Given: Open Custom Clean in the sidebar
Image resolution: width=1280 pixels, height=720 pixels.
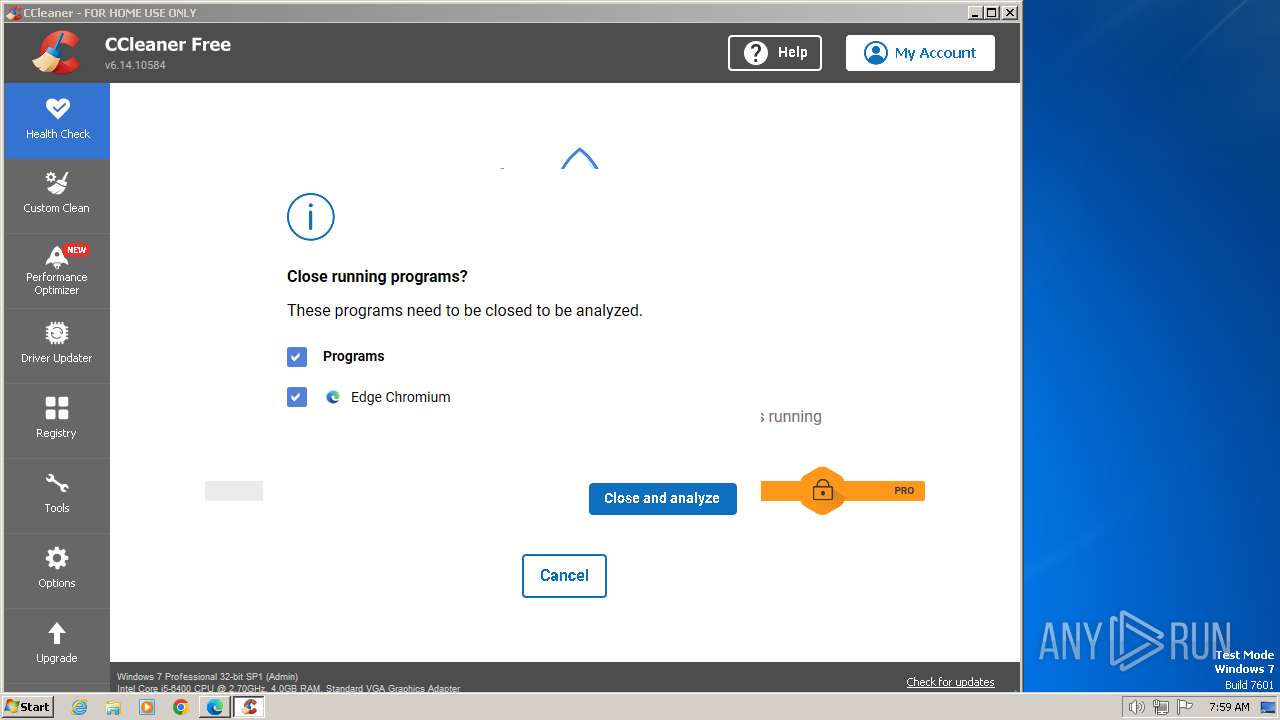Looking at the screenshot, I should pos(57,196).
